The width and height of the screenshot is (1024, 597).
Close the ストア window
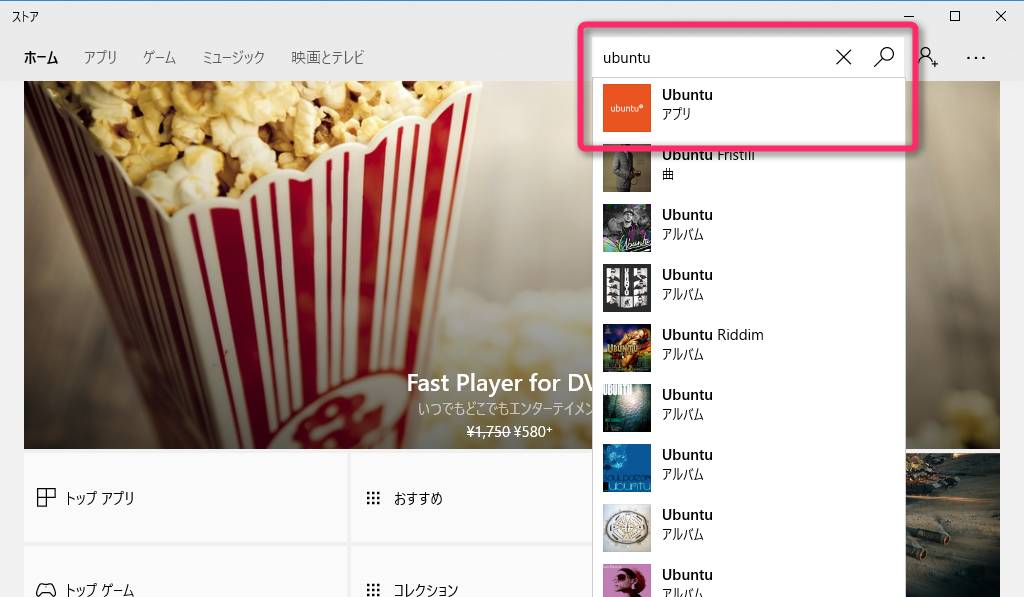pos(1000,16)
